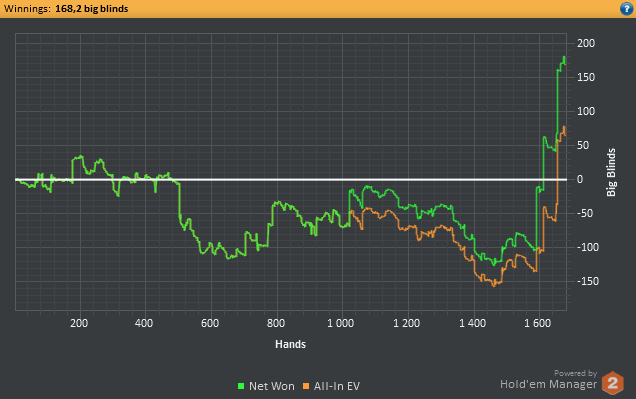Screen dimensions: 636x399
Task: Click the 150 label on the y-axis
Action: point(586,77)
